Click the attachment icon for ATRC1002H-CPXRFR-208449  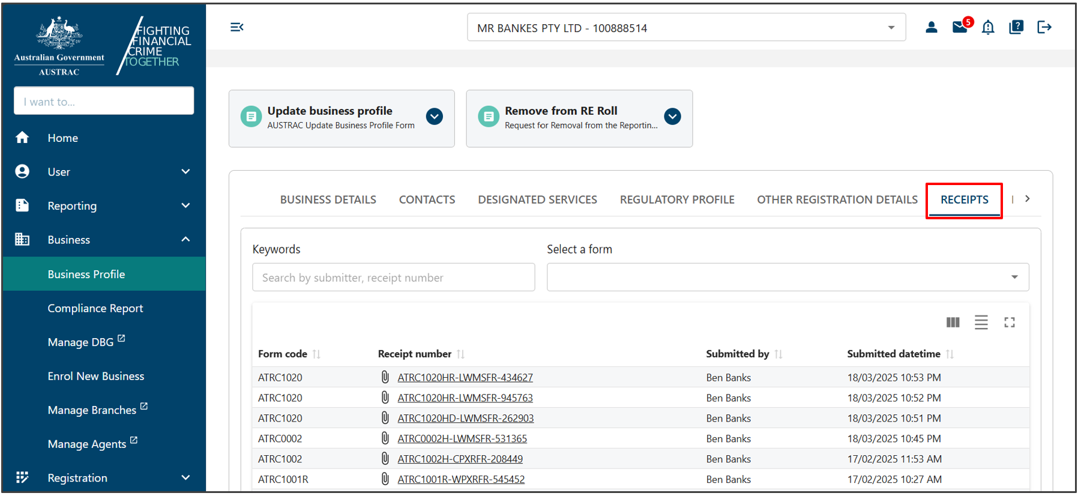(385, 459)
